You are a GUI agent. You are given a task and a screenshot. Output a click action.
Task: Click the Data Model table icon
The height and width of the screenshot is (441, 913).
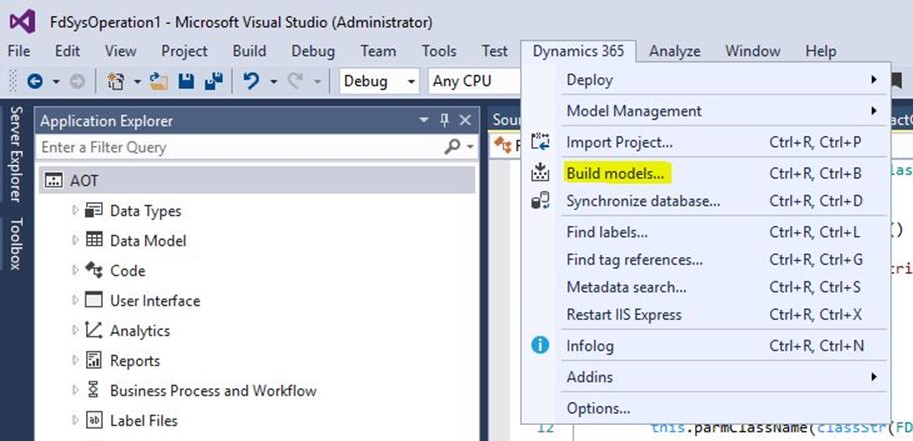click(93, 240)
